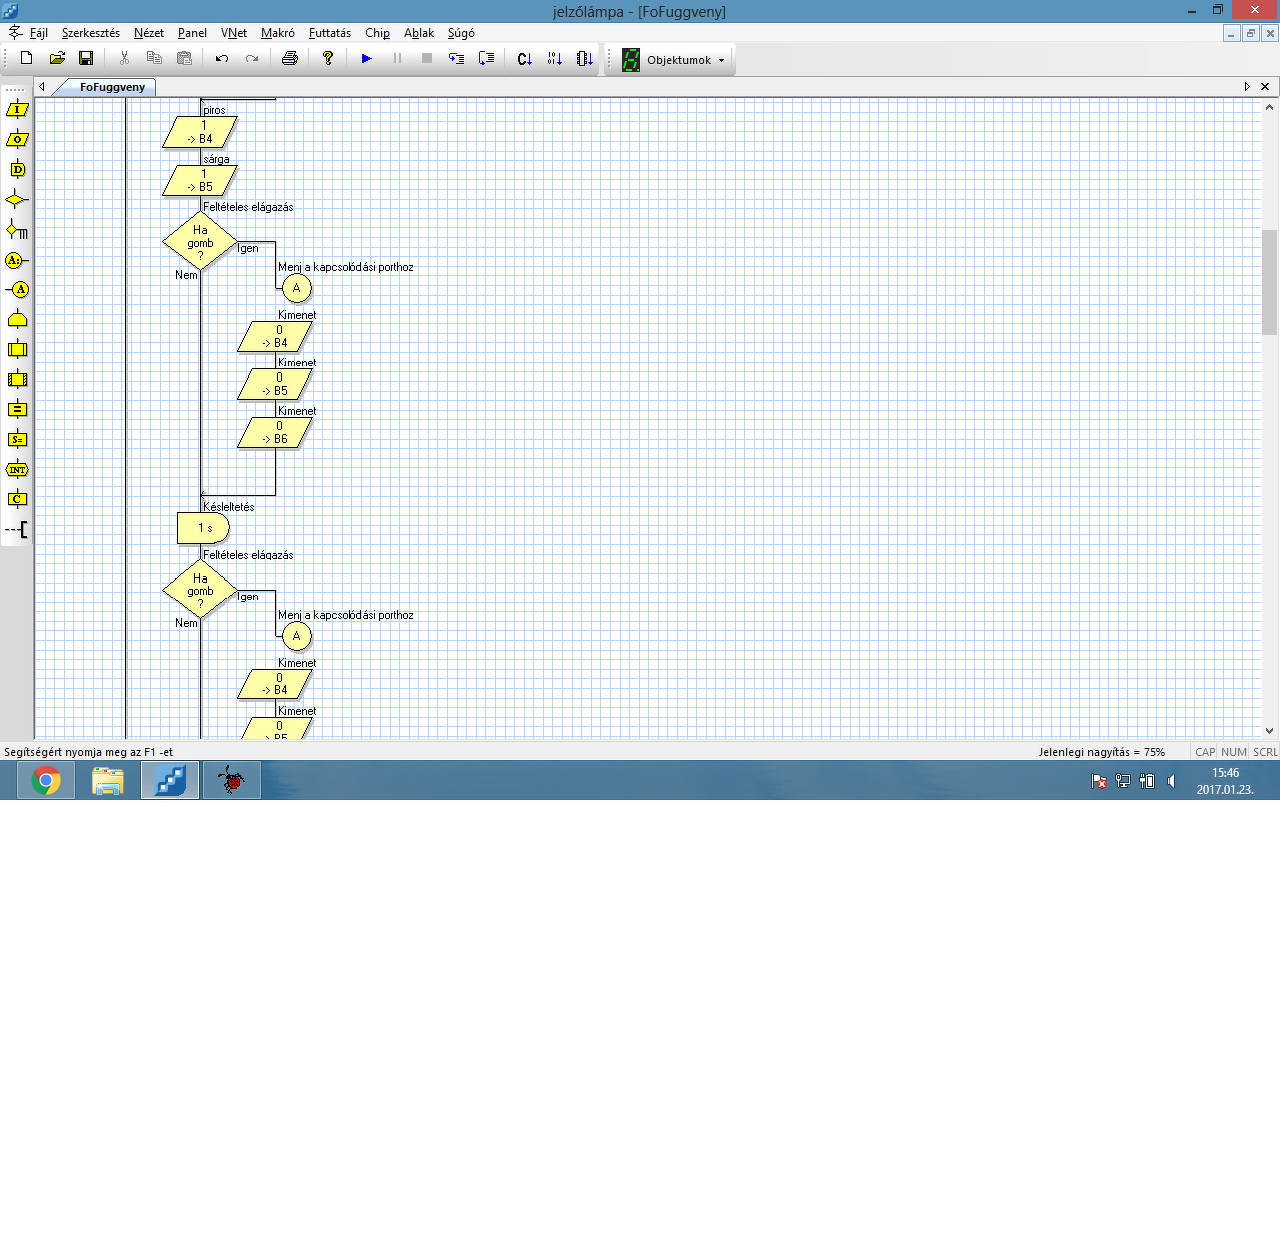Create a new flowchart file

[27, 58]
